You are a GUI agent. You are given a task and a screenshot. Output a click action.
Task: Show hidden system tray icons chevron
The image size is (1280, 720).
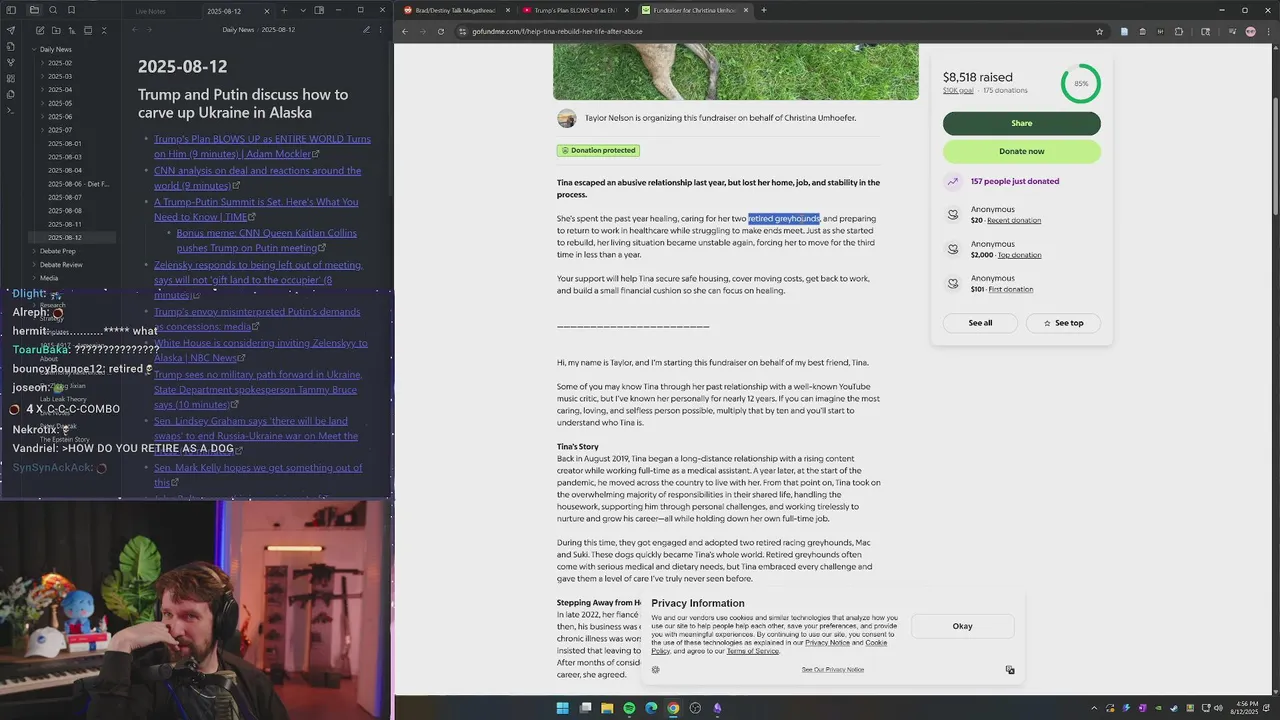tap(1096, 708)
